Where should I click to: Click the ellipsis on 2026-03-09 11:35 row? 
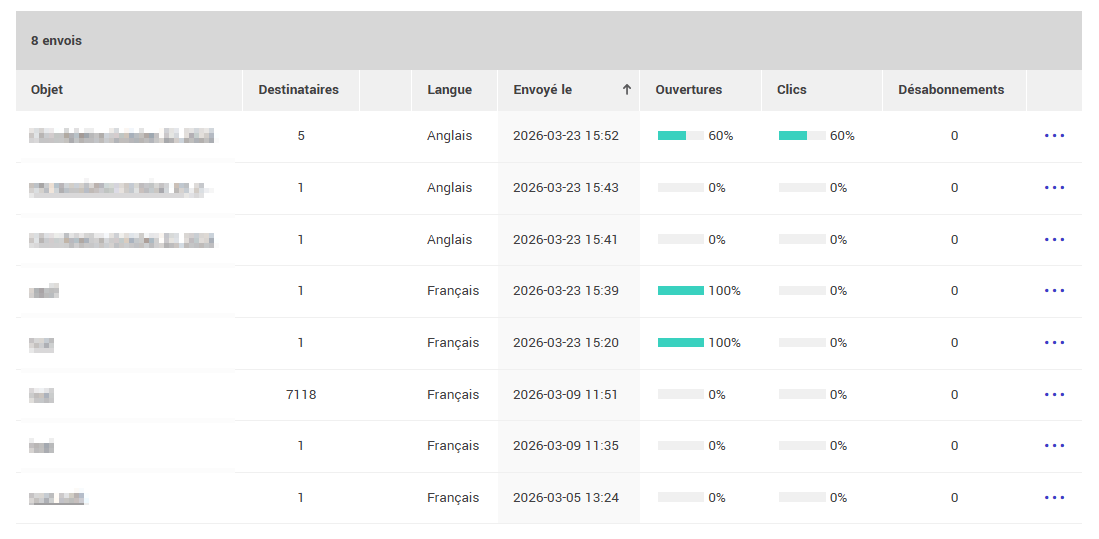(x=1054, y=446)
